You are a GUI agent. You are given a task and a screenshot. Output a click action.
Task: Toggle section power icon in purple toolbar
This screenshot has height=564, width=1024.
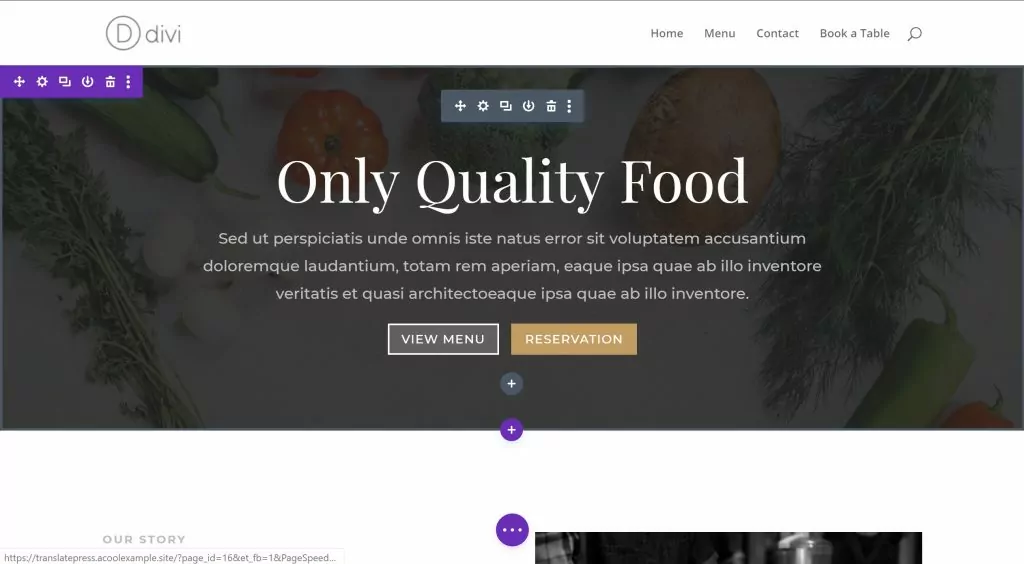point(88,82)
